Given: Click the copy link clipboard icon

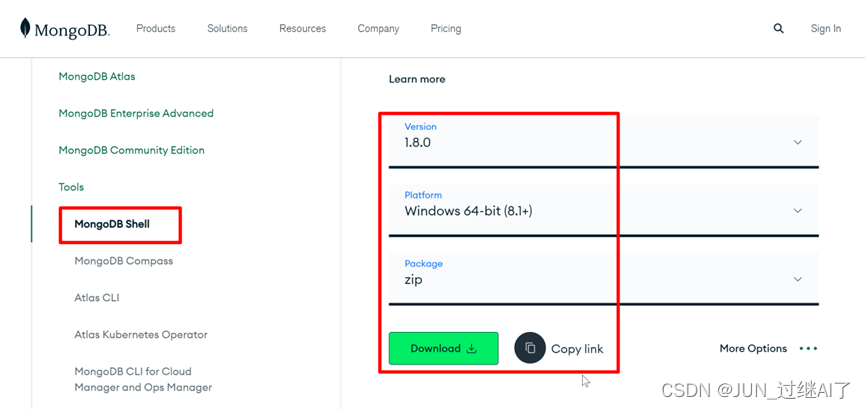Looking at the screenshot, I should point(530,348).
